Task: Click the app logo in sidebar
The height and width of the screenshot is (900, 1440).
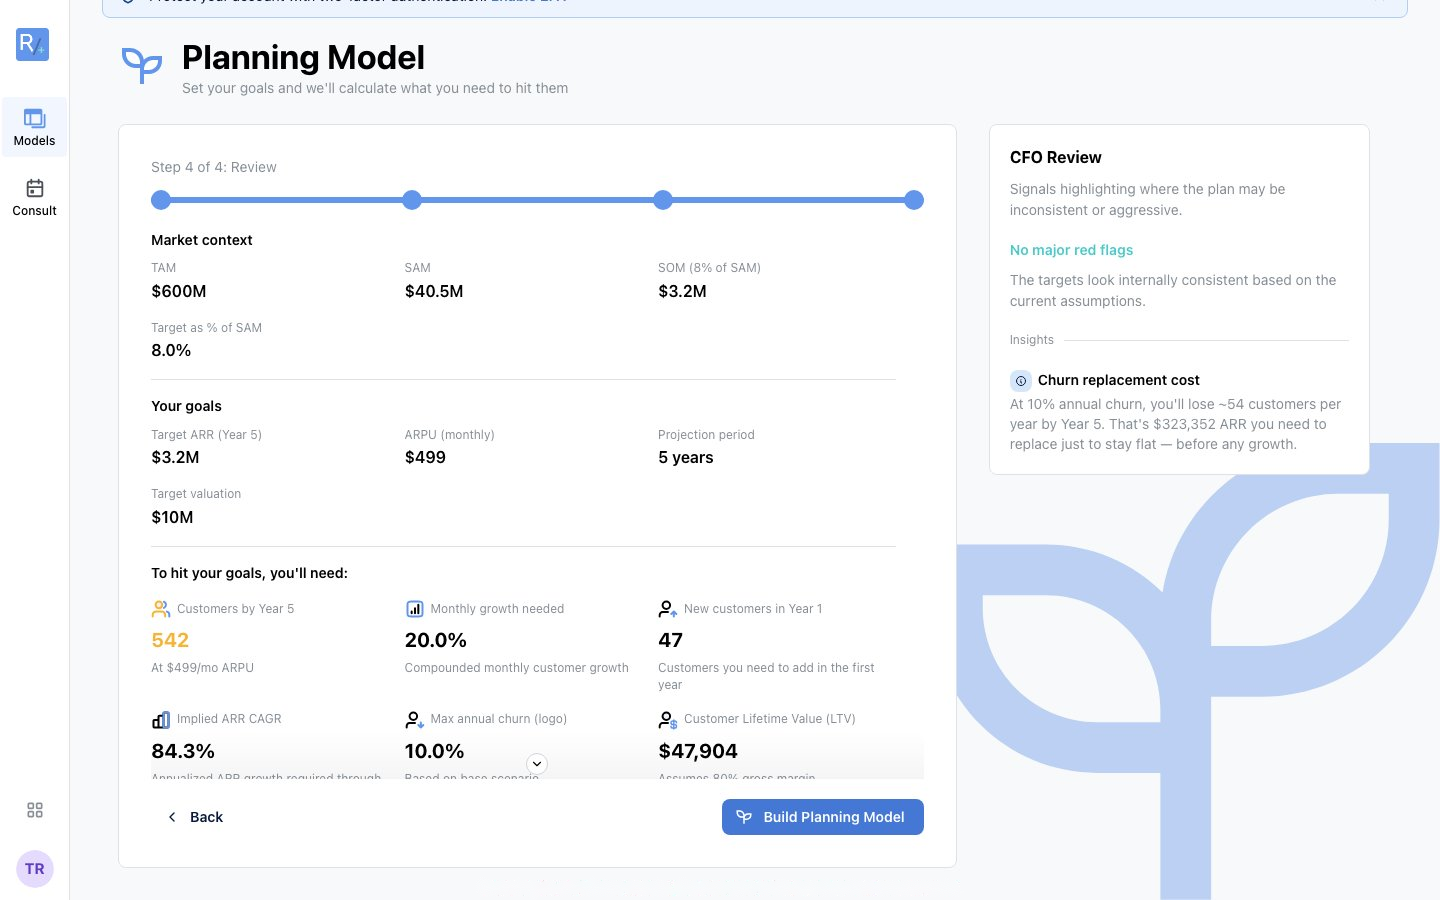Action: pyautogui.click(x=33, y=44)
